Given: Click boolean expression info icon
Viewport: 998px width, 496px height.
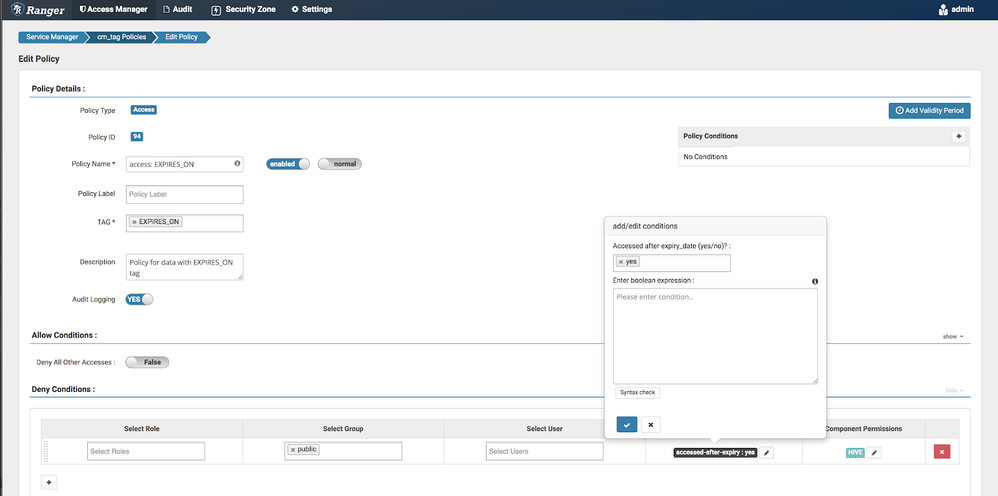Looking at the screenshot, I should pyautogui.click(x=815, y=281).
